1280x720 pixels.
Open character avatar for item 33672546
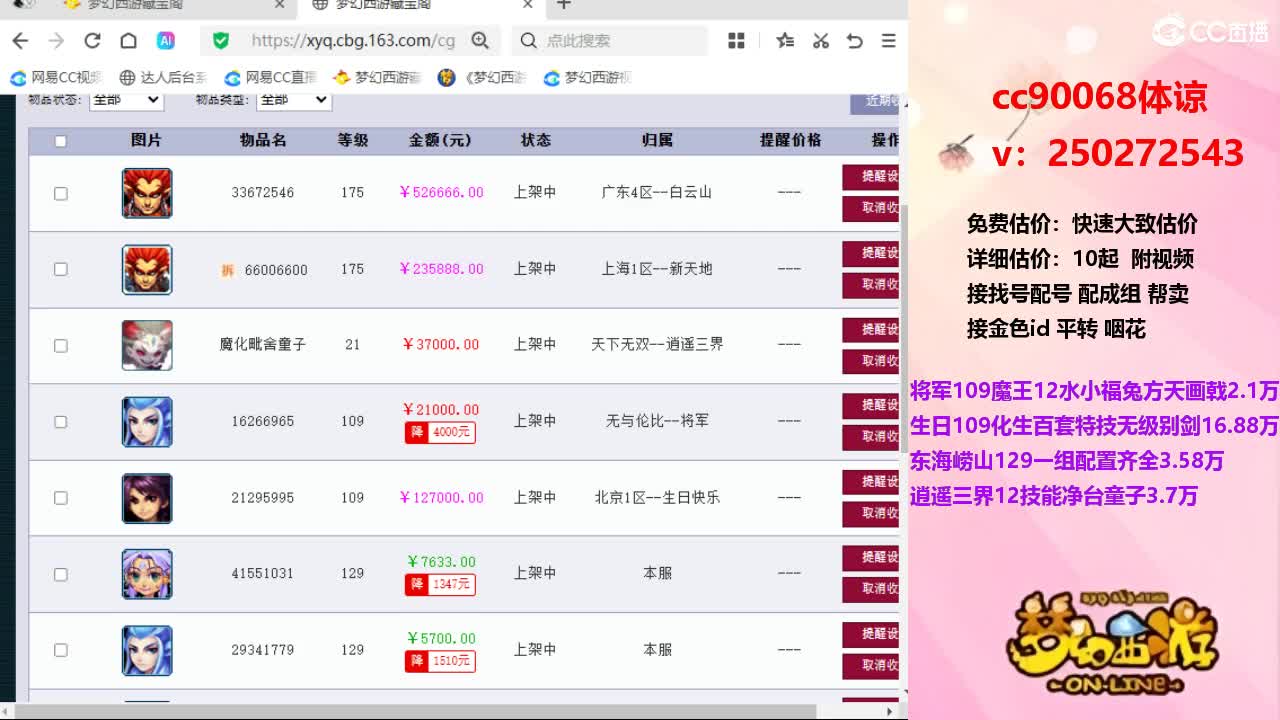(x=147, y=193)
